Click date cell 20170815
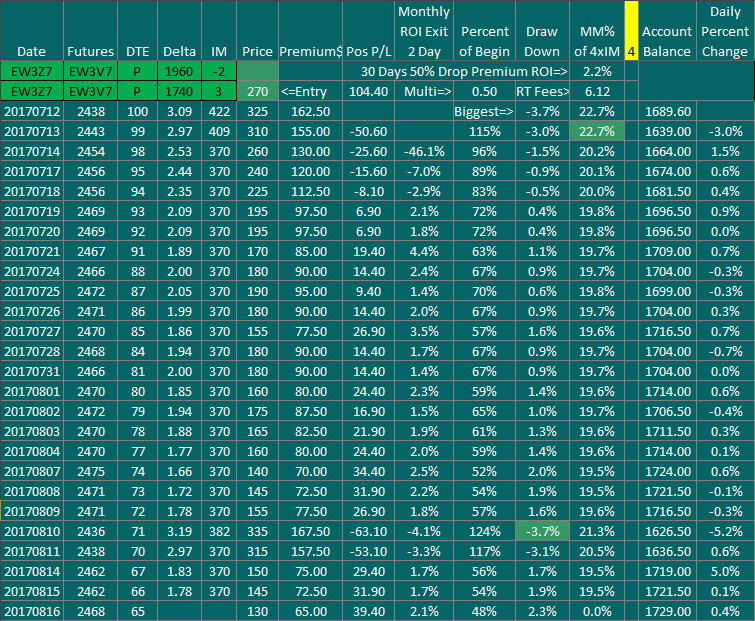Viewport: 755px width, 621px height. tap(31, 591)
